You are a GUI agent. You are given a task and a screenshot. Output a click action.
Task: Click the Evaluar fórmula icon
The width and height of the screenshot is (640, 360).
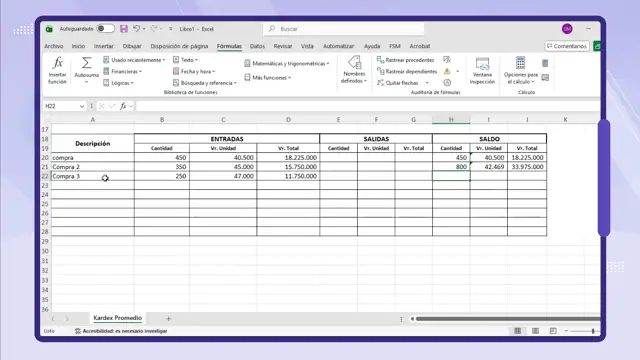[x=447, y=83]
